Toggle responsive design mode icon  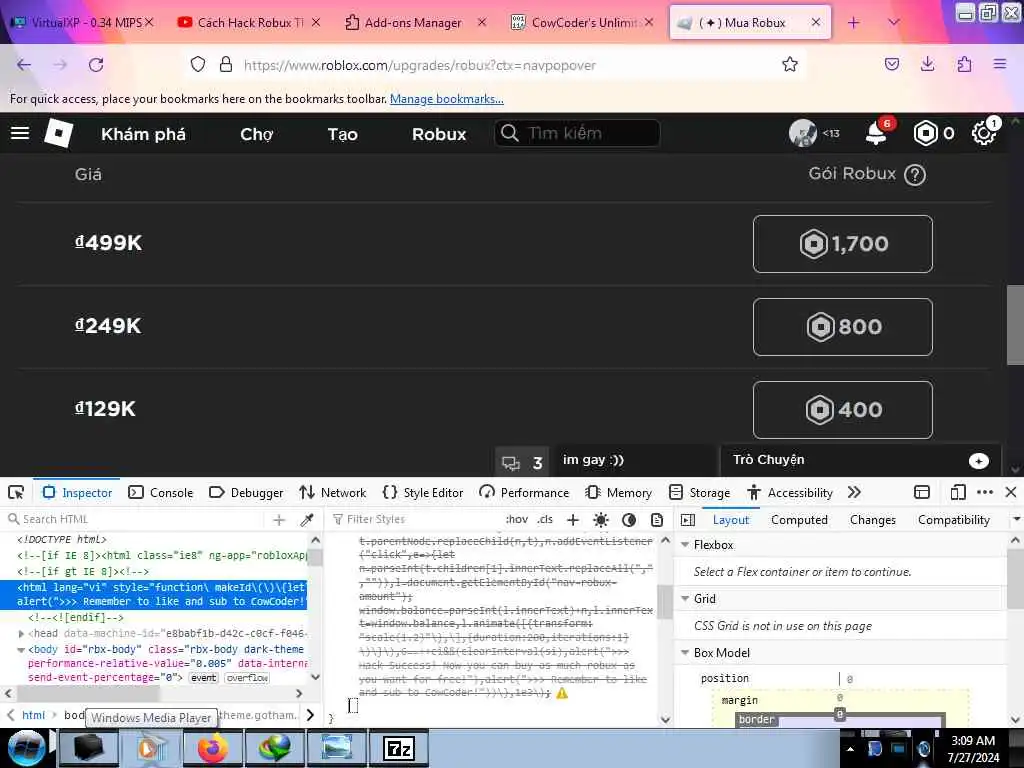(x=957, y=492)
